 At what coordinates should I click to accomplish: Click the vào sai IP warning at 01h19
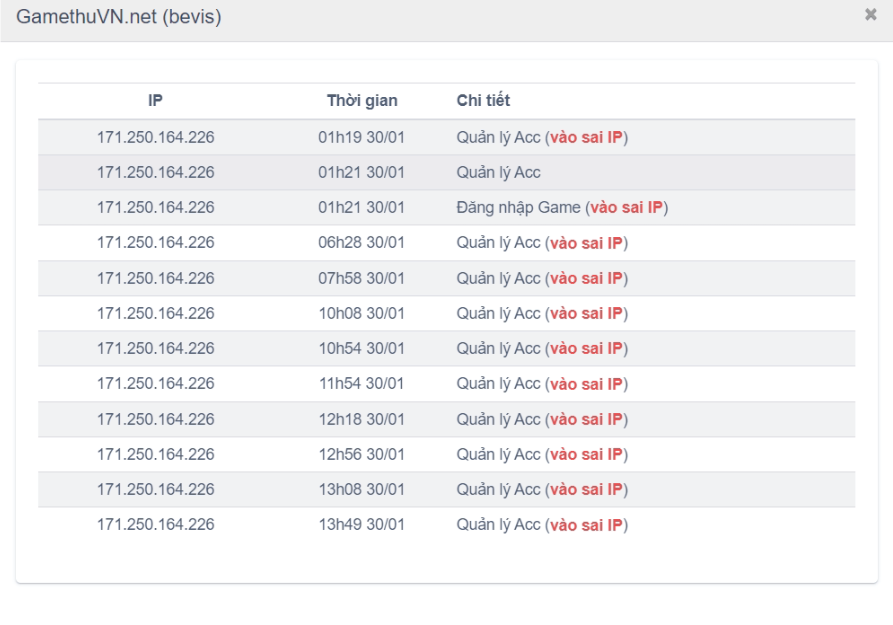coord(586,137)
